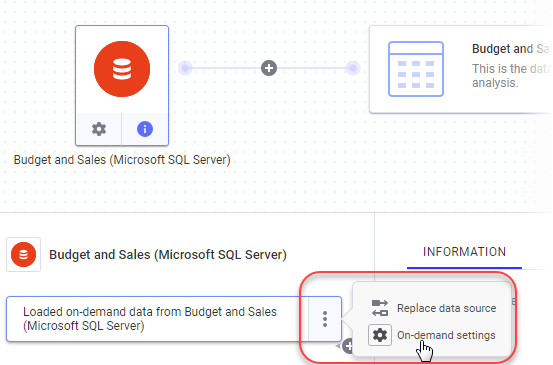The height and width of the screenshot is (365, 553).
Task: Click the Budget and Sales table node title
Action: click(x=512, y=49)
